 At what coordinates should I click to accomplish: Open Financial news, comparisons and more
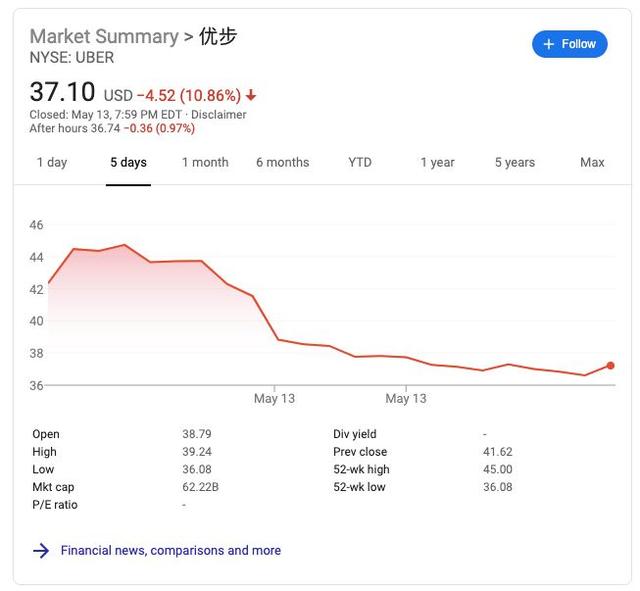(x=170, y=550)
